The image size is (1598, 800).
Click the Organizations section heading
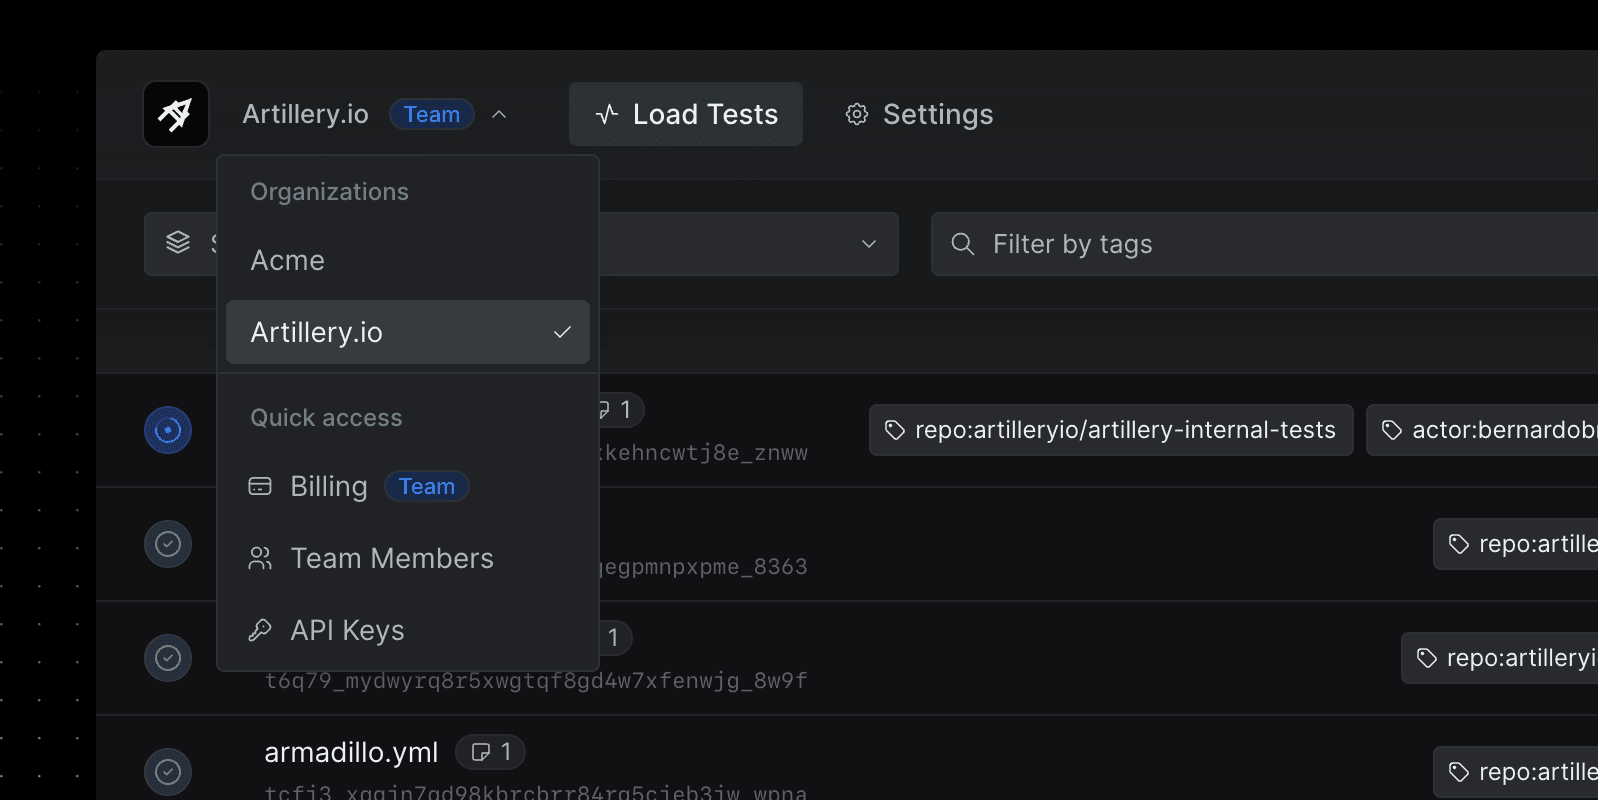(x=329, y=192)
